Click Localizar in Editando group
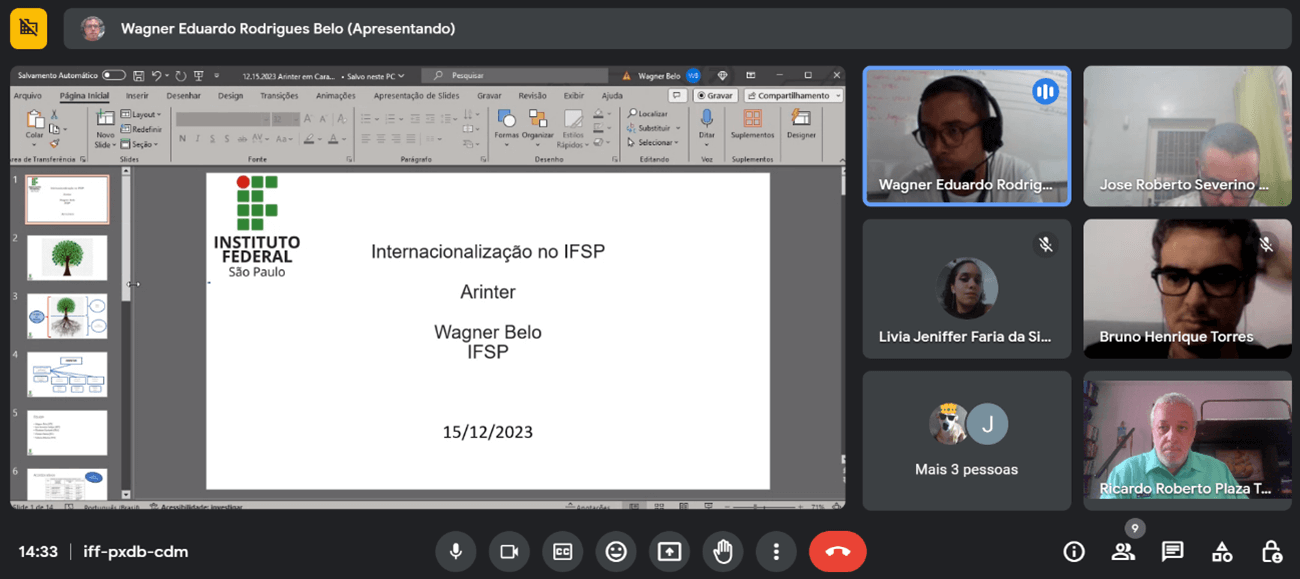1300x579 pixels. coord(648,114)
